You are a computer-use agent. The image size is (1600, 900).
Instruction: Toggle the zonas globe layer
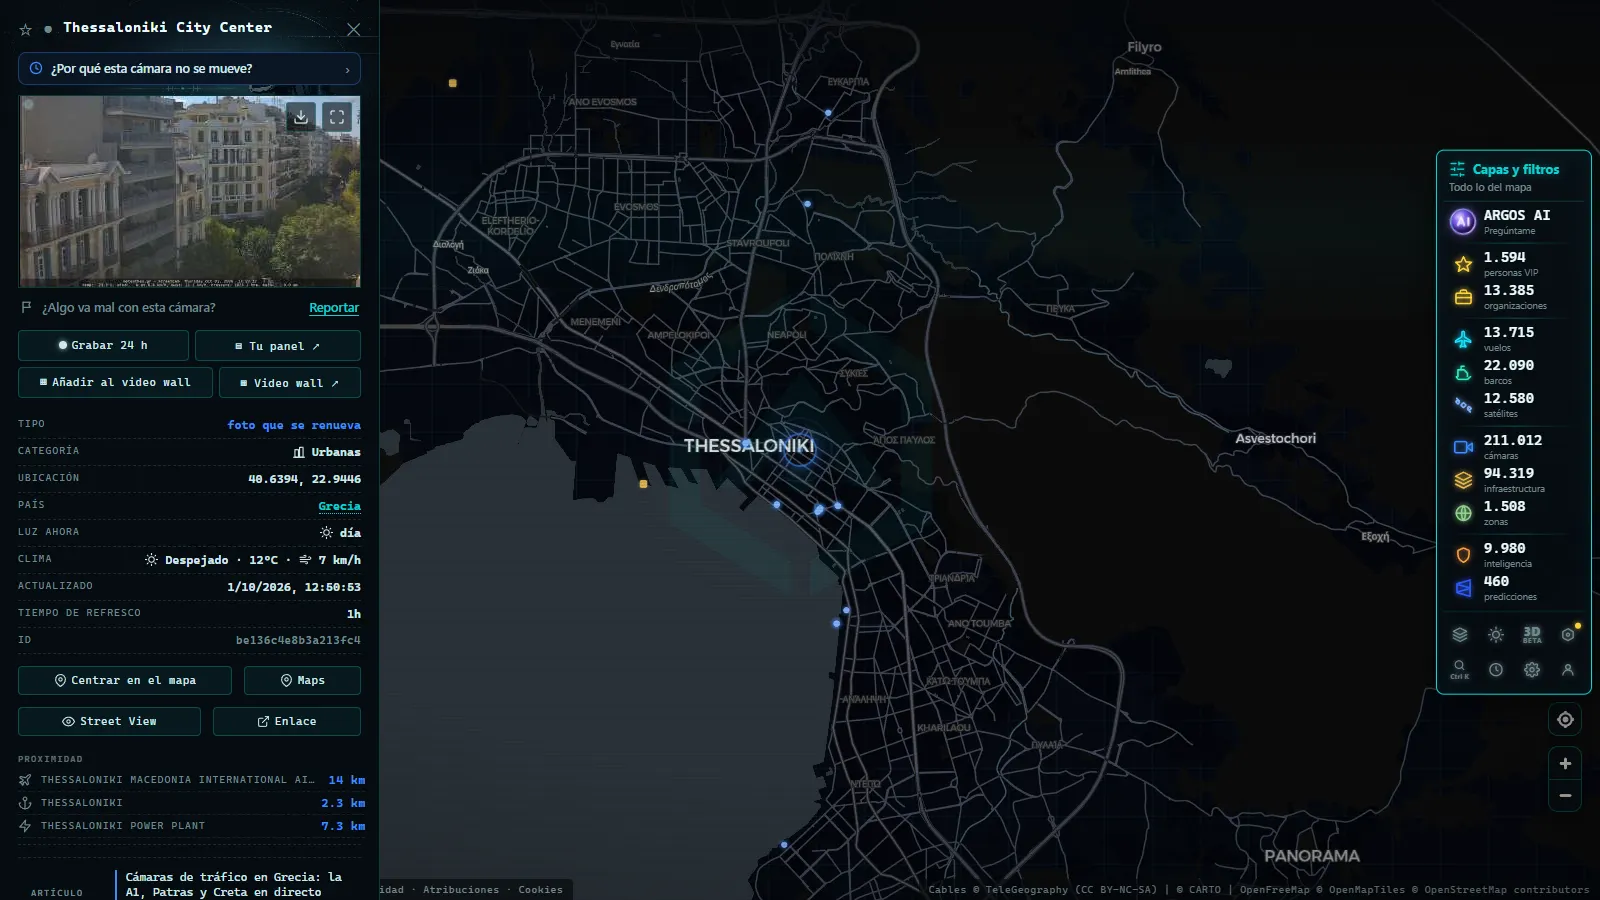point(1514,513)
